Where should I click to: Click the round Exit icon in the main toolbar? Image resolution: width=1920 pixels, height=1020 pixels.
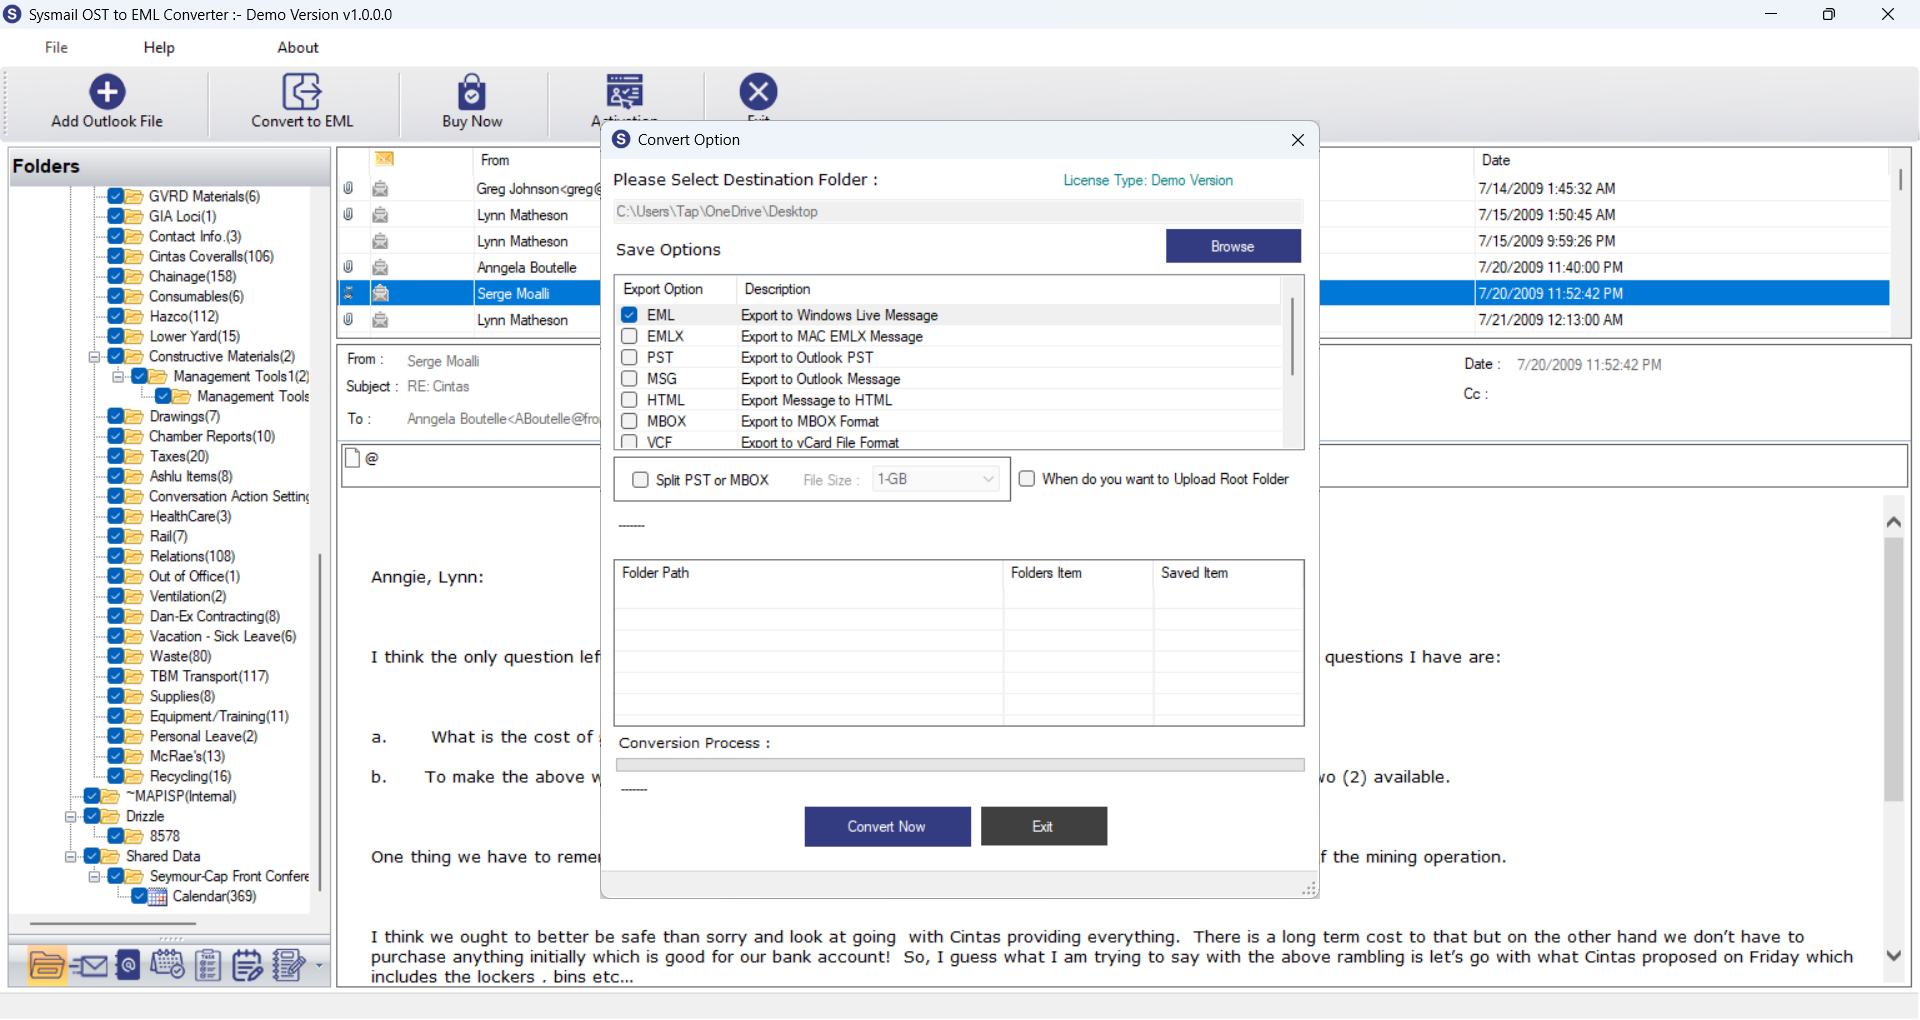tap(759, 92)
